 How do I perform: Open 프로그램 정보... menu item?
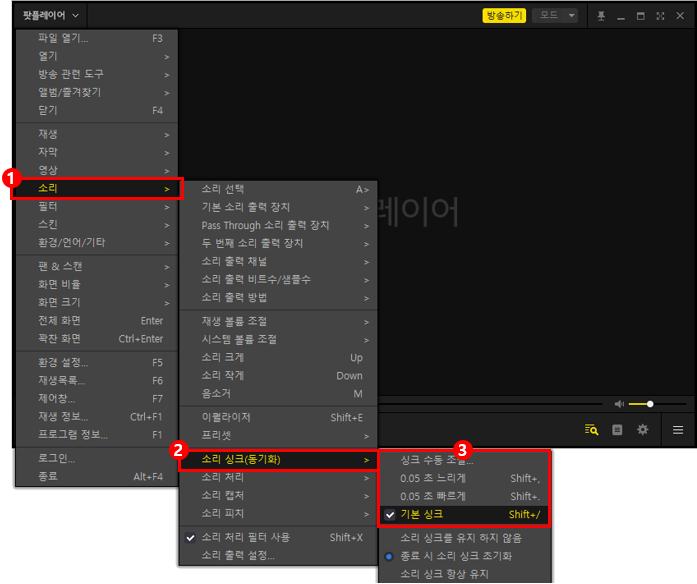click(97, 435)
